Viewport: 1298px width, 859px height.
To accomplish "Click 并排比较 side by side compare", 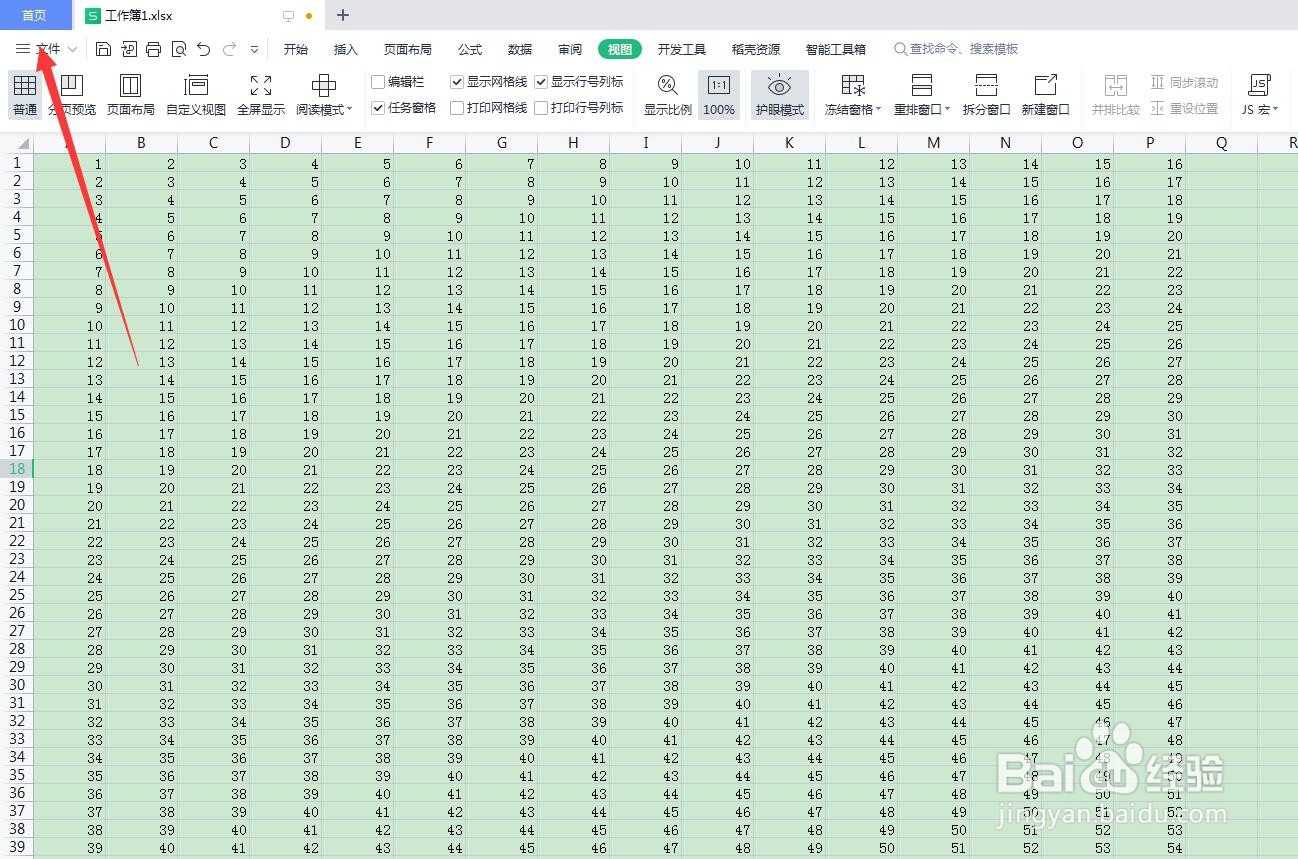I will (x=1116, y=96).
